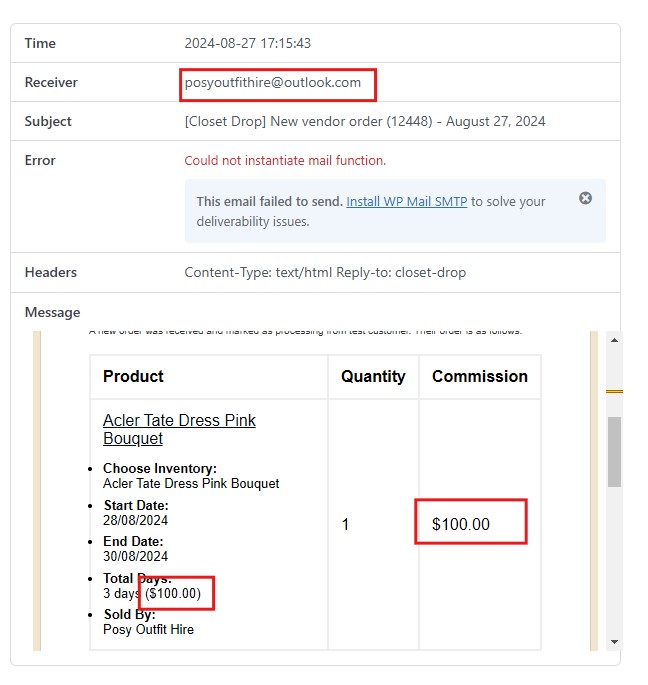Viewport: 648px width, 685px height.
Task: Dismiss the email failed to send notice
Action: coord(586,198)
